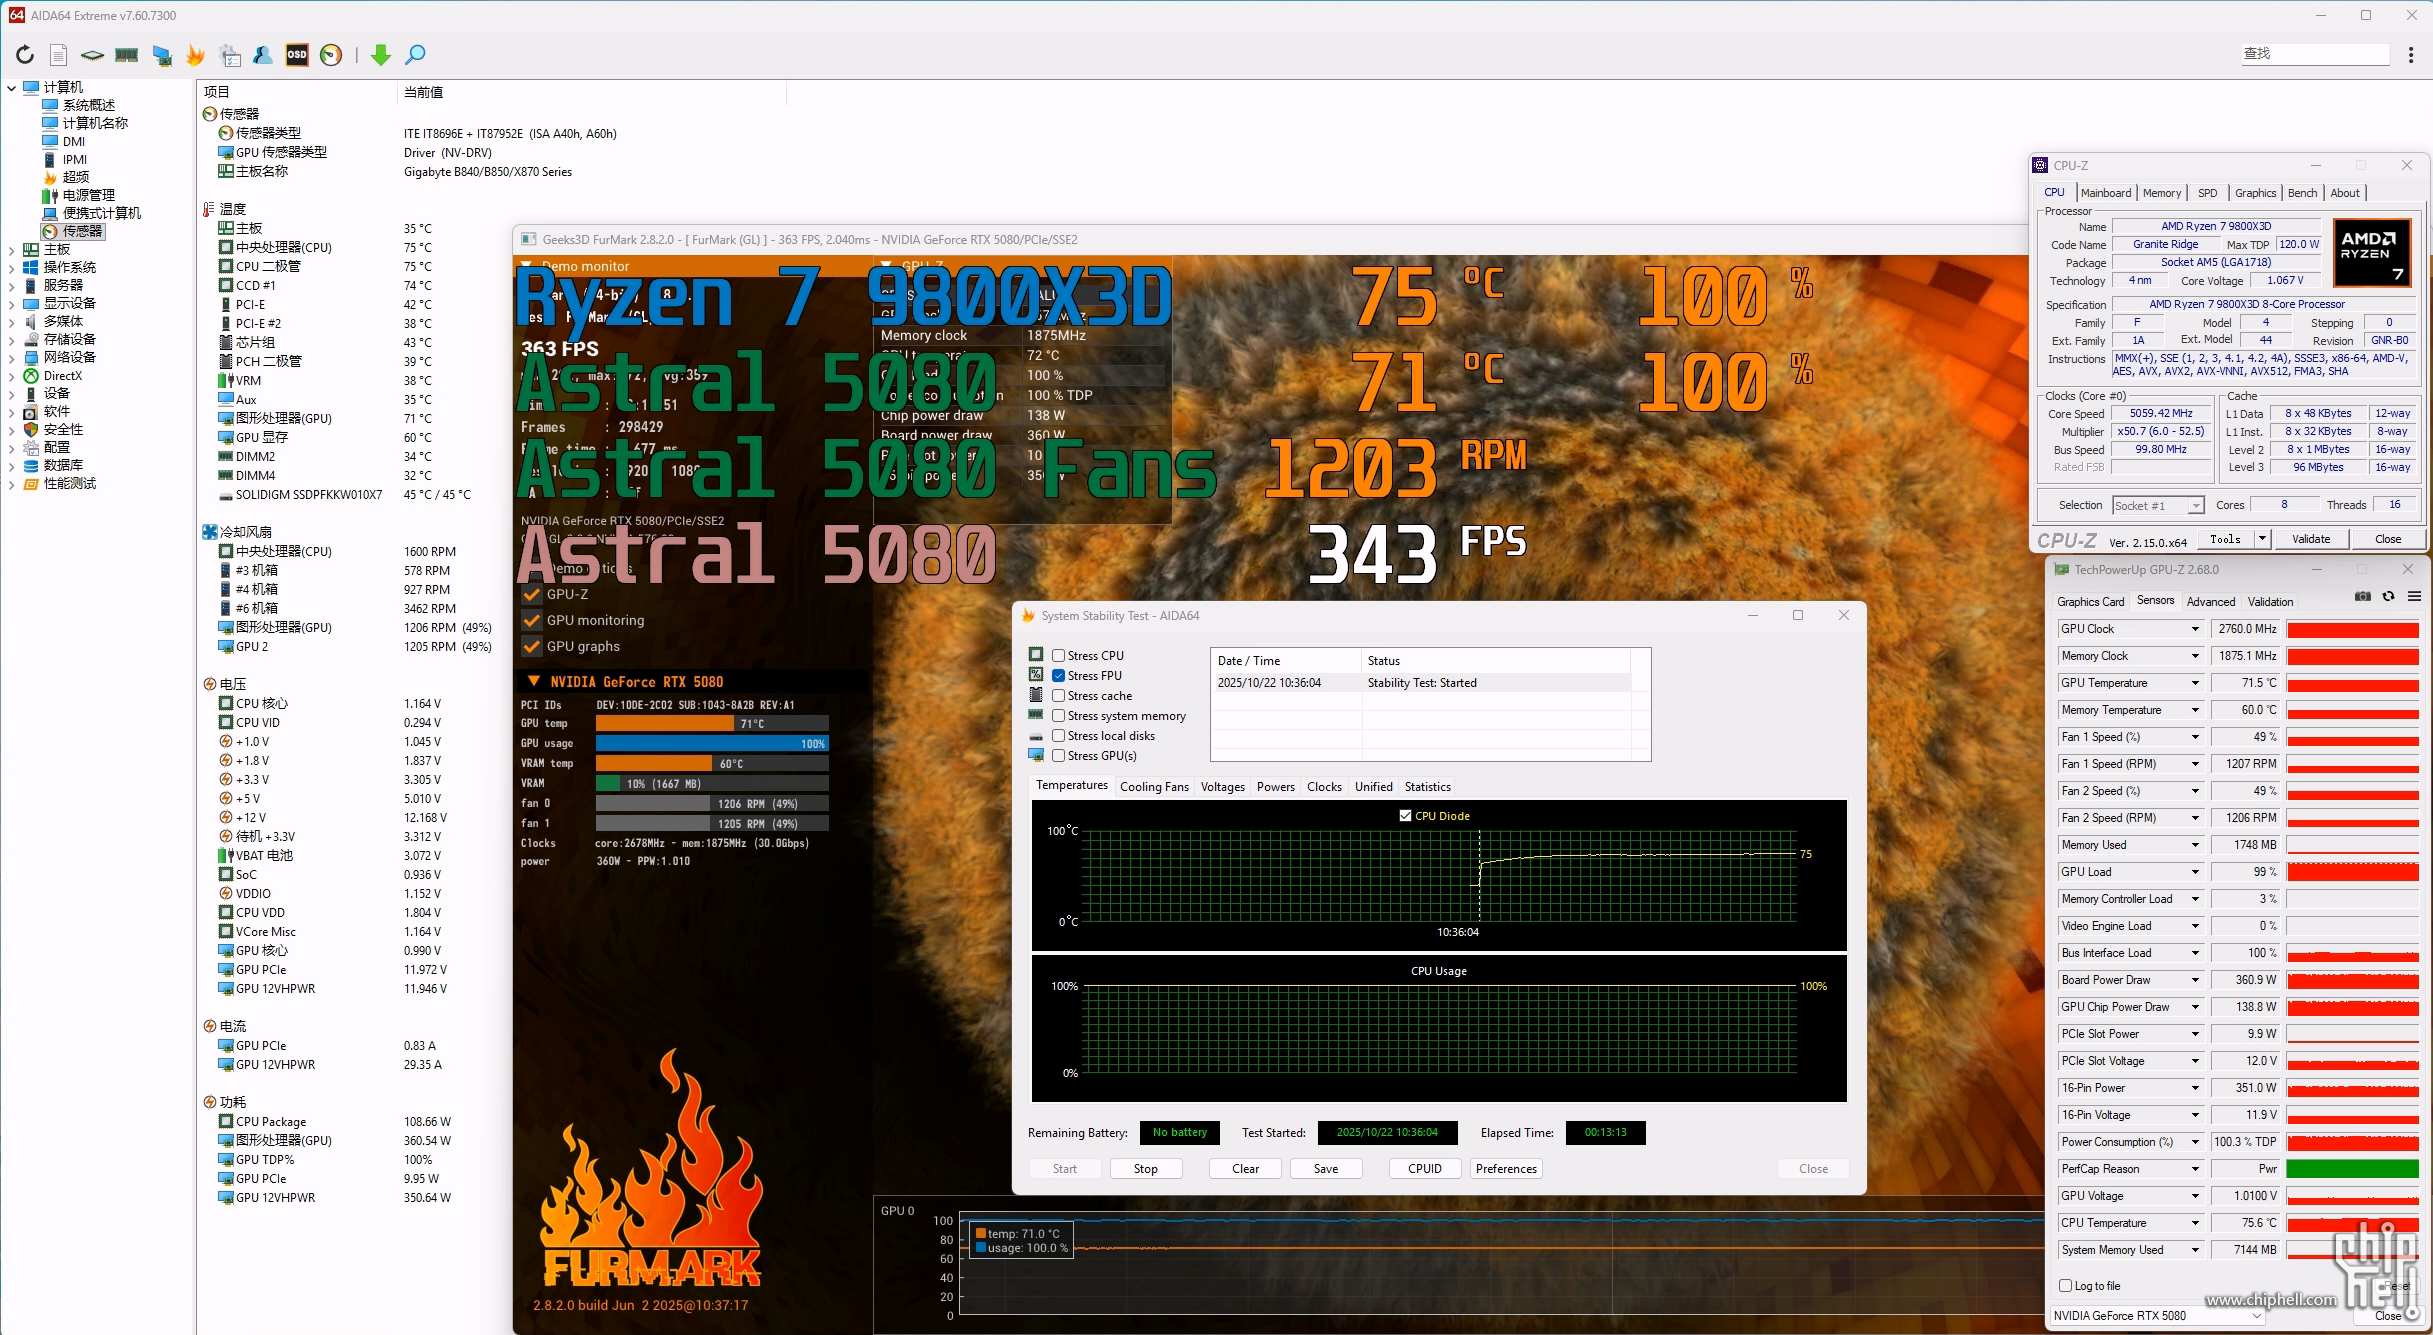Tick the Log to file checkbox
The height and width of the screenshot is (1335, 2433).
coord(2065,1286)
